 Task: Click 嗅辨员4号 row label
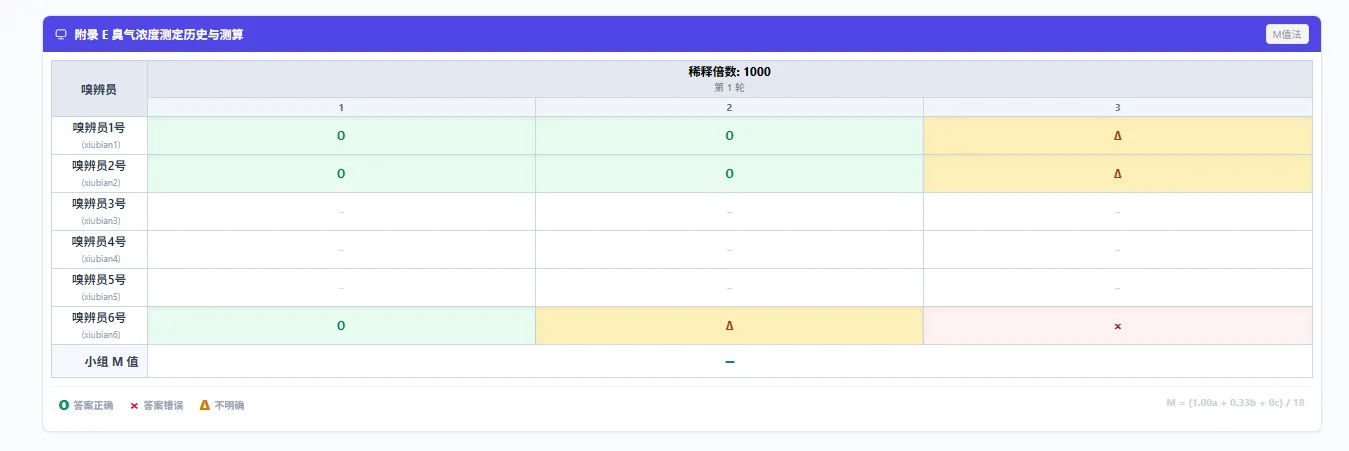click(x=99, y=242)
